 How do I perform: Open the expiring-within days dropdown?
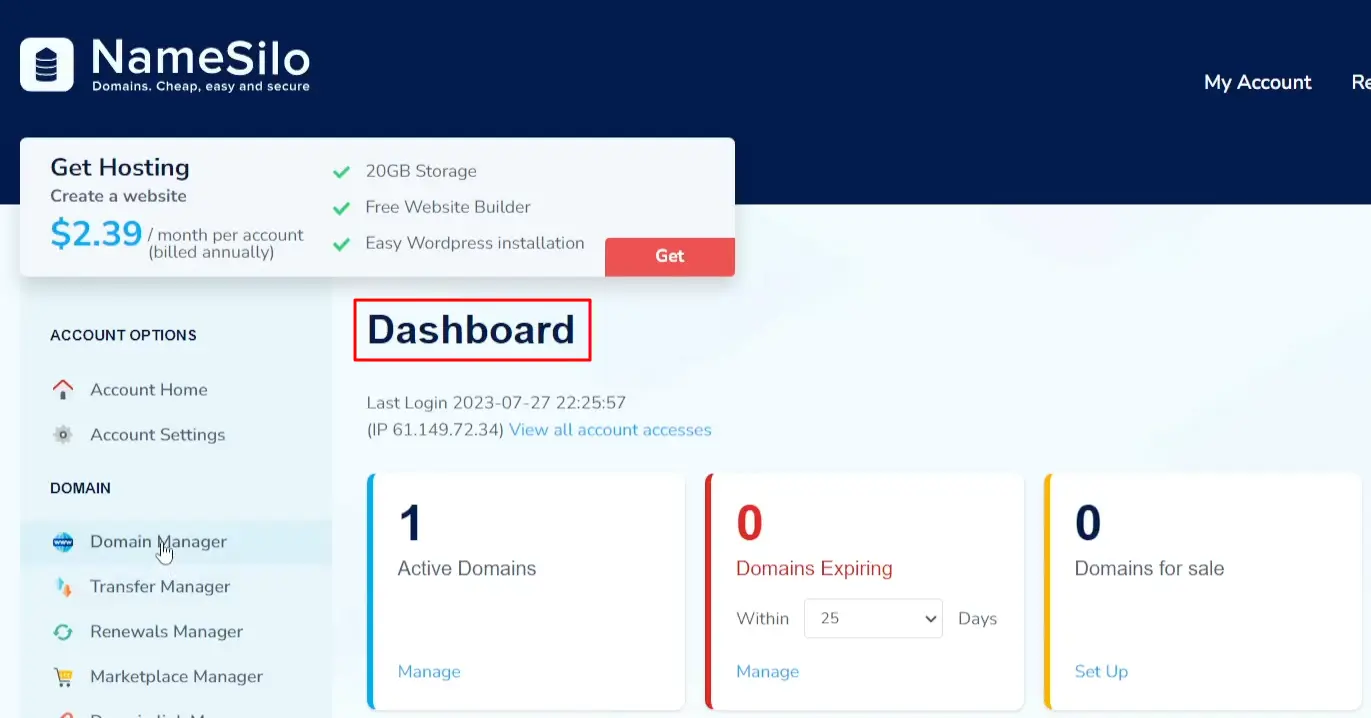point(873,618)
